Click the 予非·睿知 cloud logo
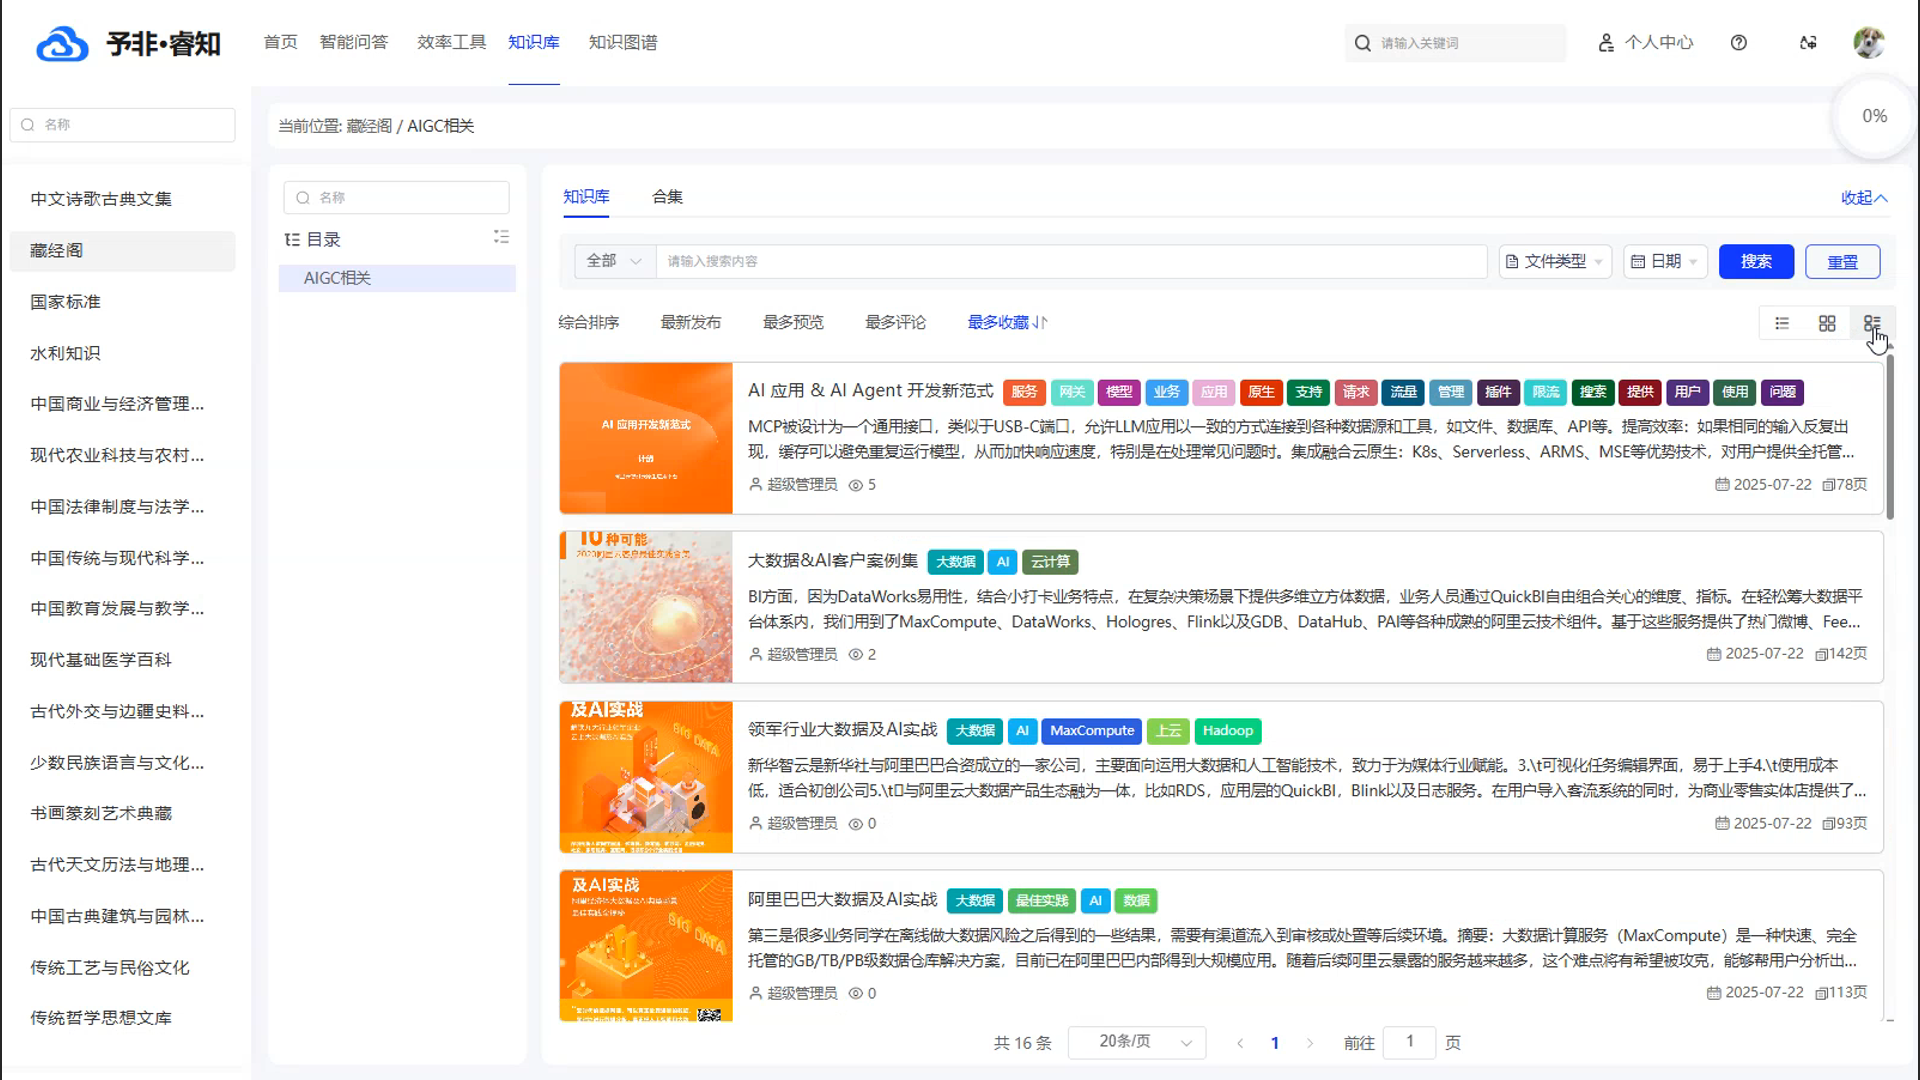This screenshot has height=1080, width=1920. [63, 44]
